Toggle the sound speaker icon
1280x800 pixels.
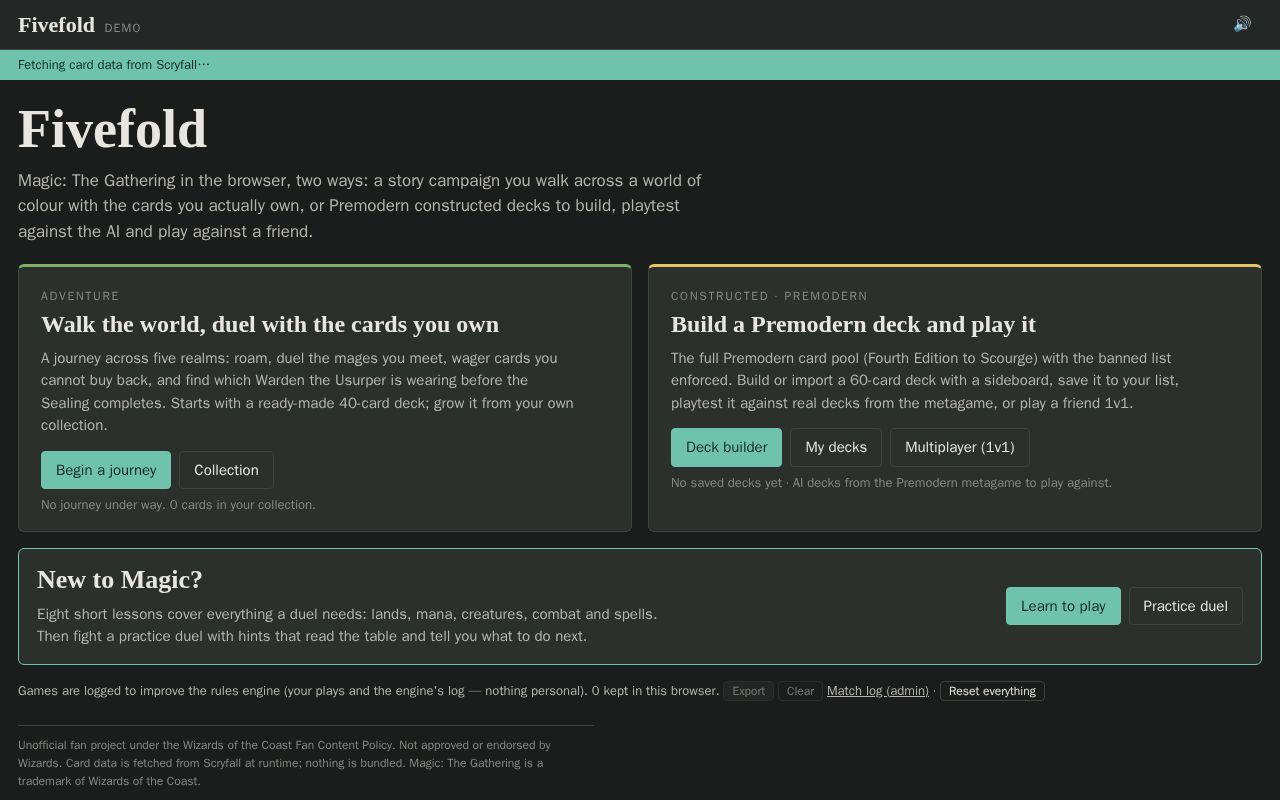click(x=1242, y=24)
